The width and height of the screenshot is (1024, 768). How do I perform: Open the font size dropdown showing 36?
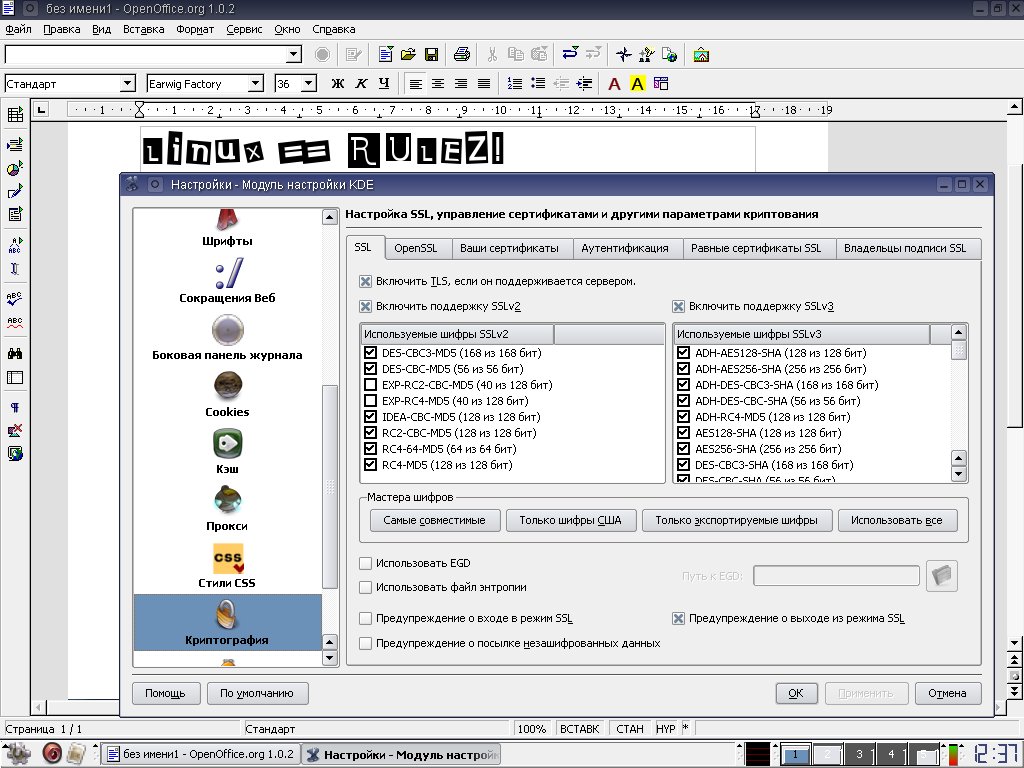click(308, 84)
